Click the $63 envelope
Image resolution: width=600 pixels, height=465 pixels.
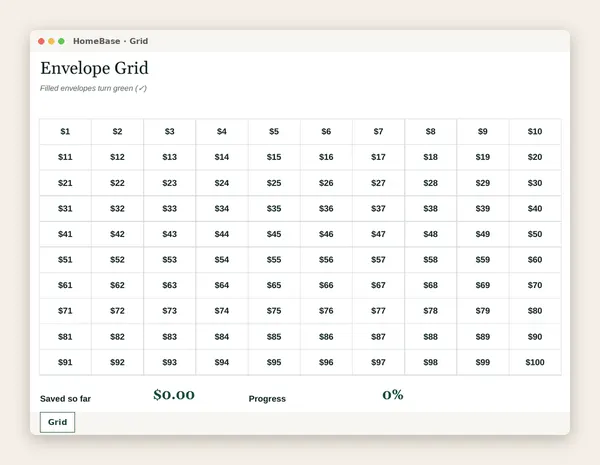pyautogui.click(x=170, y=286)
